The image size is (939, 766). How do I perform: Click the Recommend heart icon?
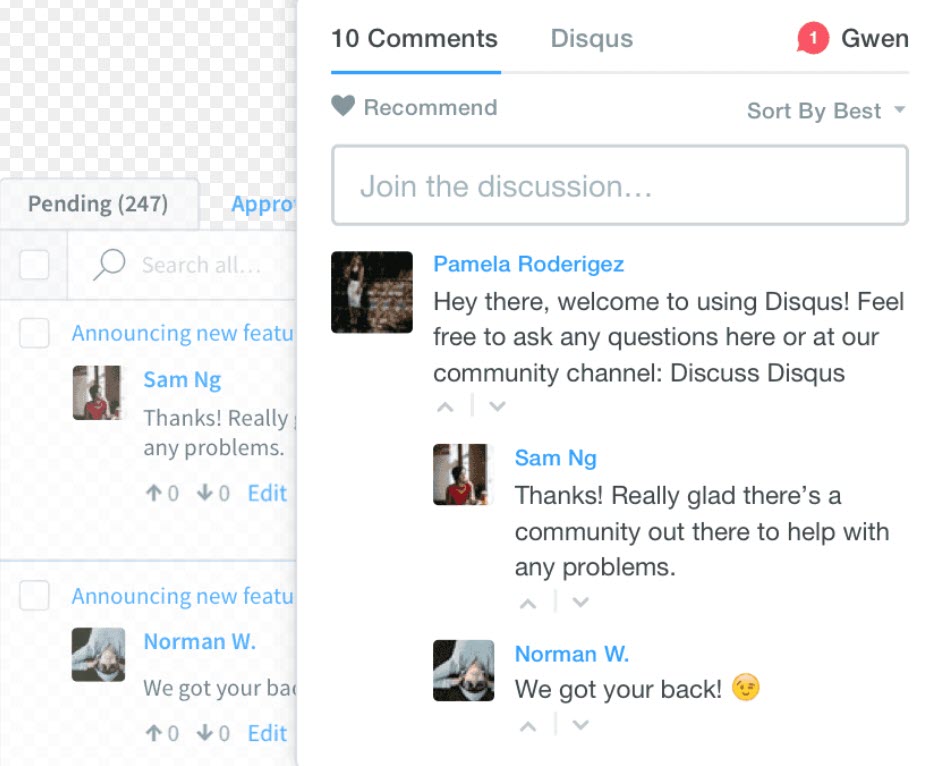coord(343,106)
